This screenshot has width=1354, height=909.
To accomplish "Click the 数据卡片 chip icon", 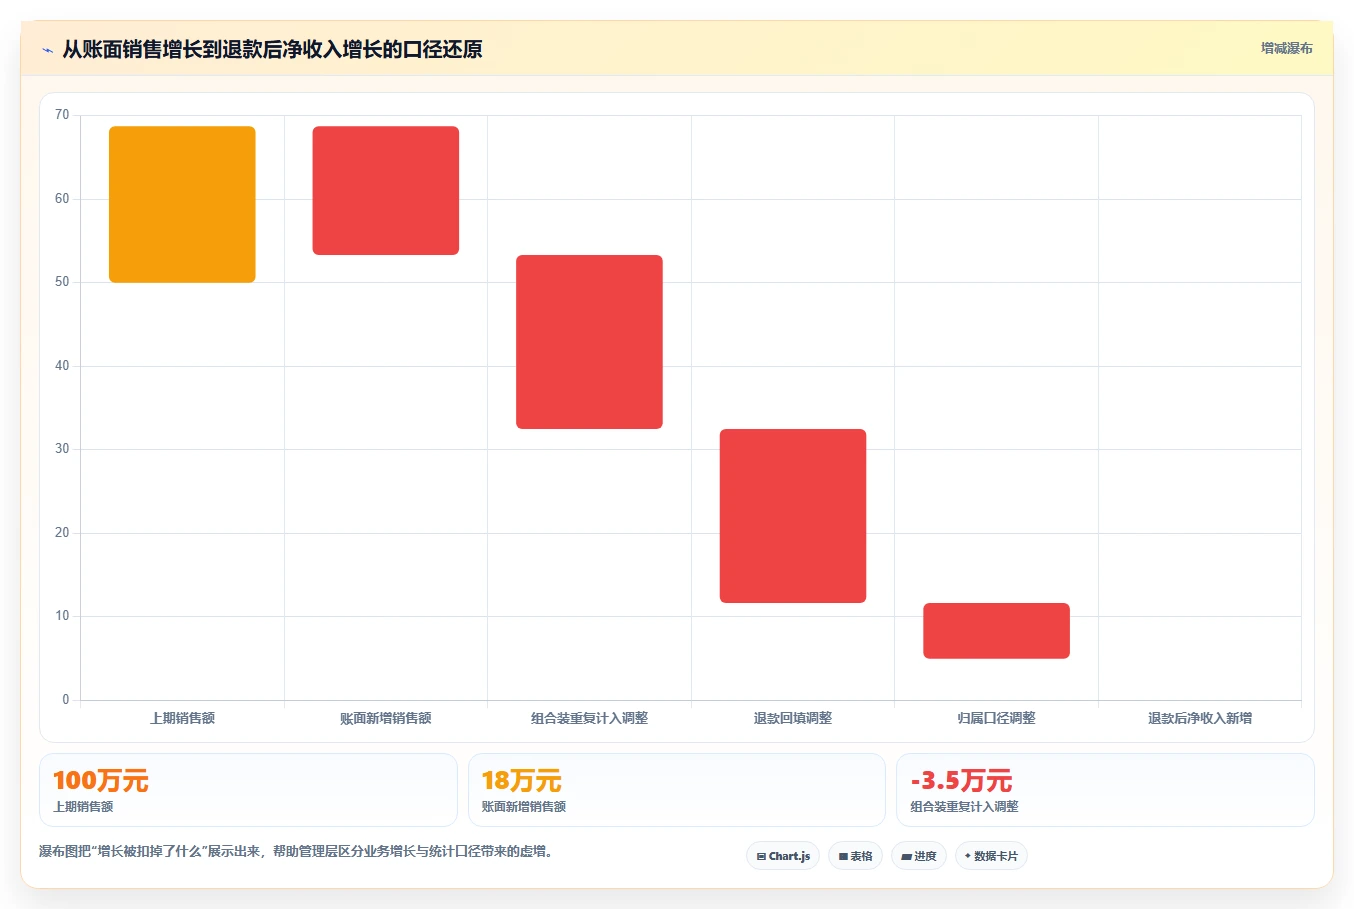I will [x=968, y=856].
